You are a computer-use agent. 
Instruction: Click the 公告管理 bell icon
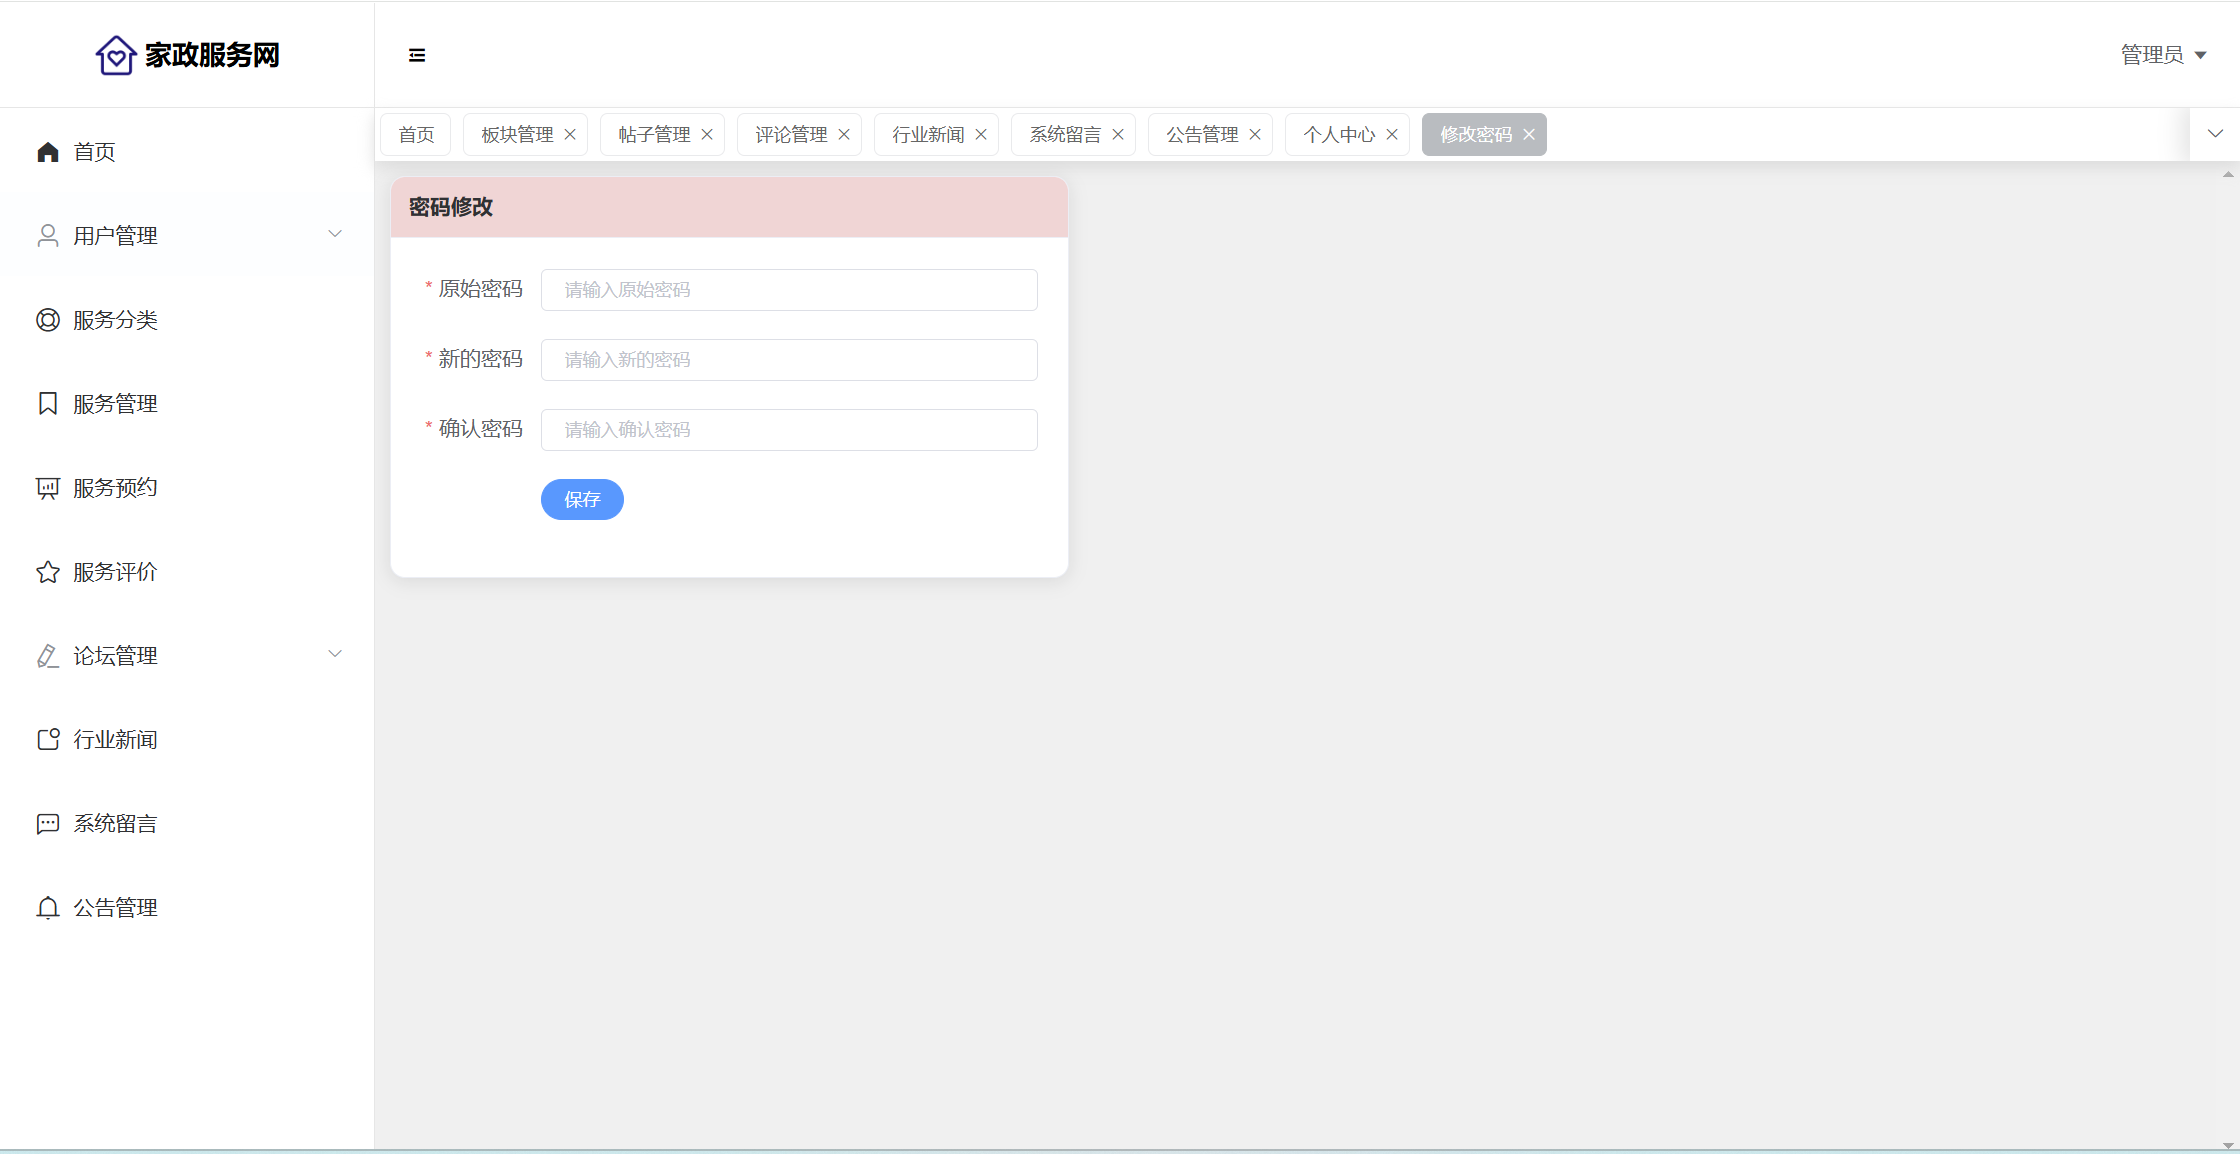click(48, 908)
